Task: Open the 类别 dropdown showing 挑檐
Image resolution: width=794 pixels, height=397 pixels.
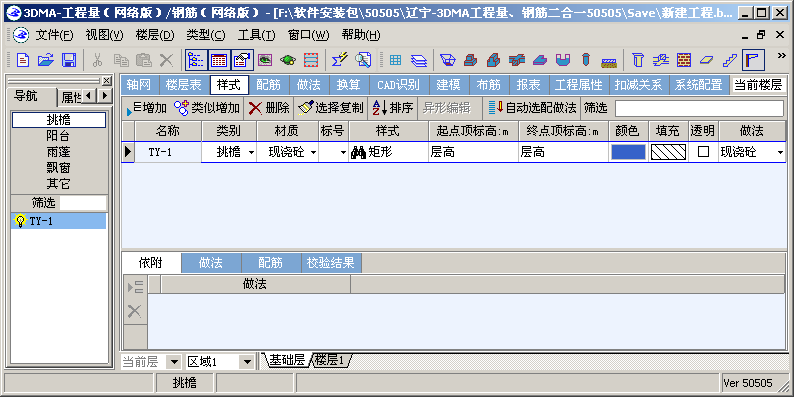Action: (x=251, y=152)
